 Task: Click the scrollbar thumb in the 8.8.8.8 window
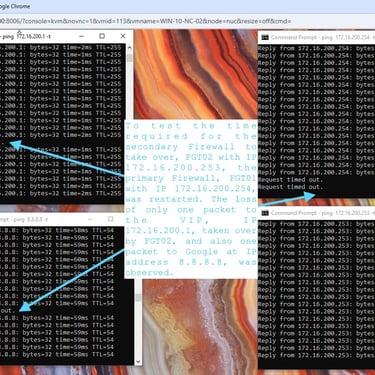click(138, 297)
